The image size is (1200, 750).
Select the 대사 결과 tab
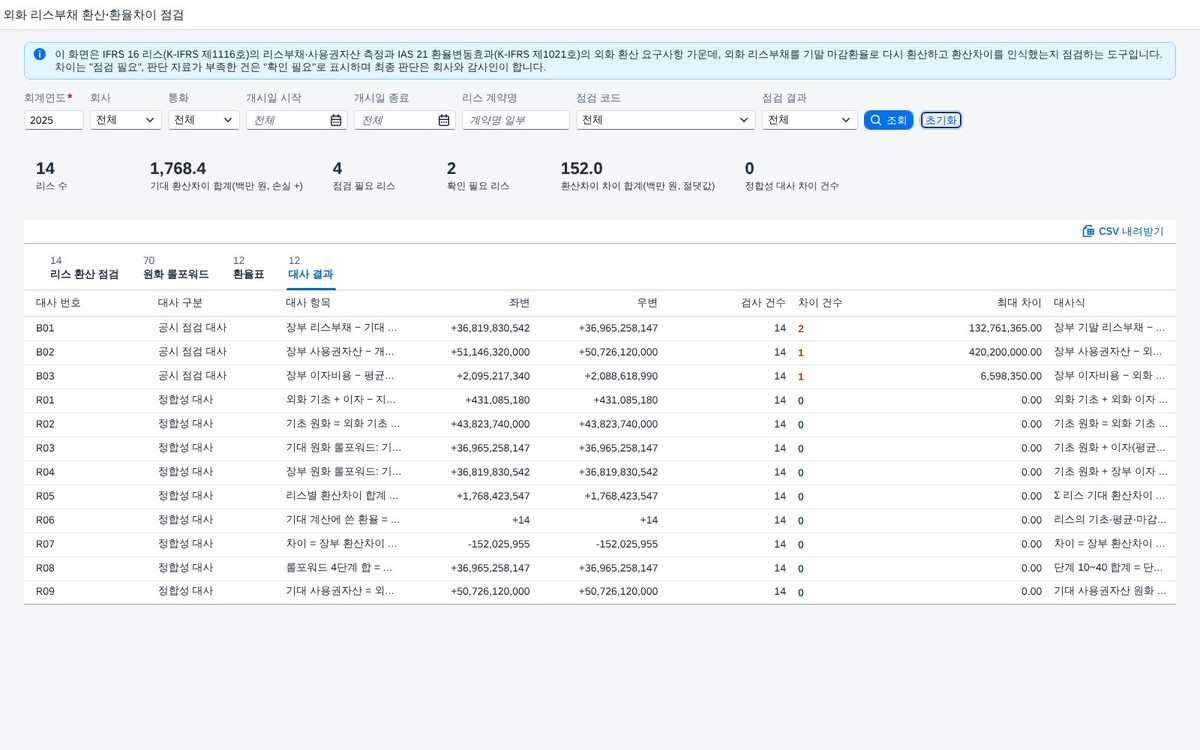coord(311,268)
